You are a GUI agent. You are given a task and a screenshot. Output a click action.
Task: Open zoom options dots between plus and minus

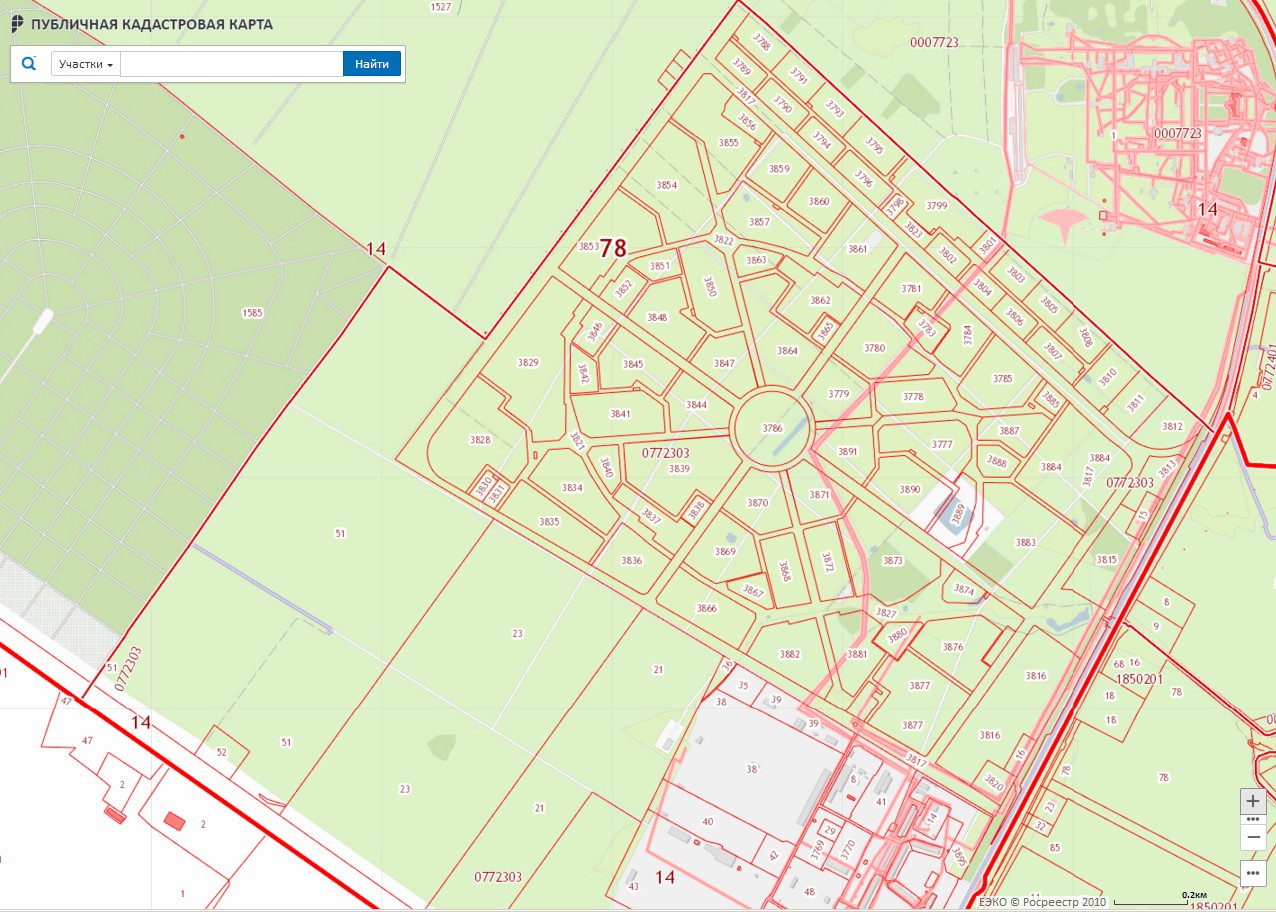tap(1253, 819)
